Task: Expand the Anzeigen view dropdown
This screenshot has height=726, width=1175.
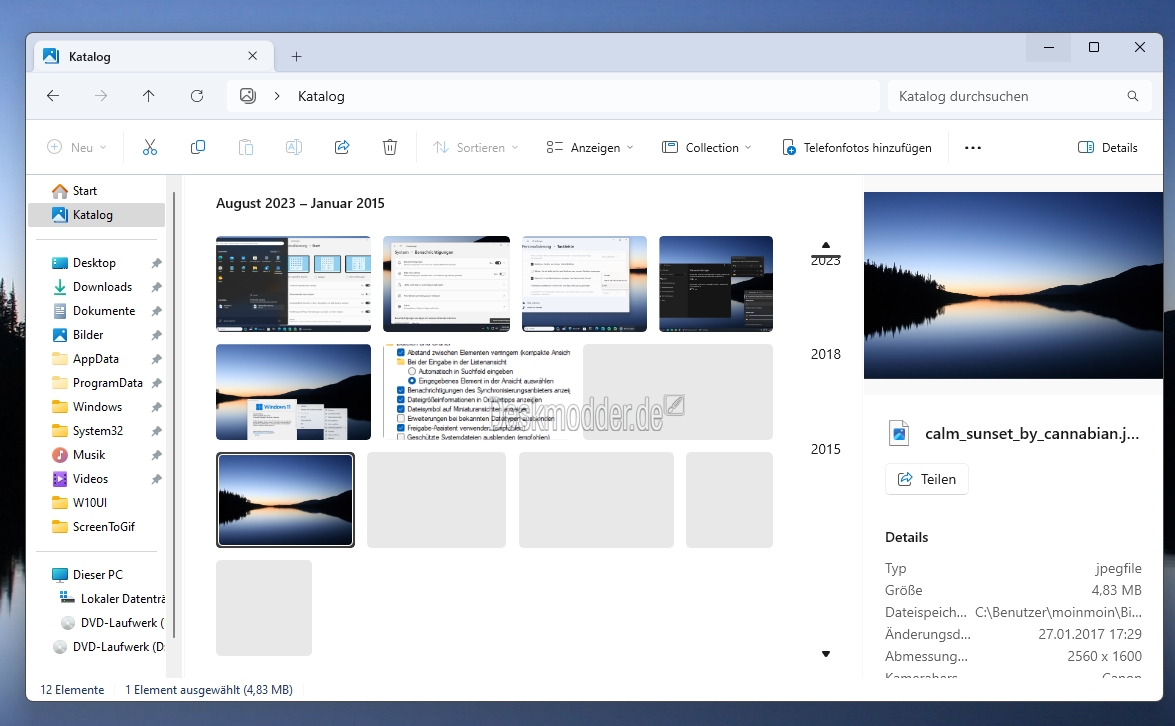Action: pos(590,147)
